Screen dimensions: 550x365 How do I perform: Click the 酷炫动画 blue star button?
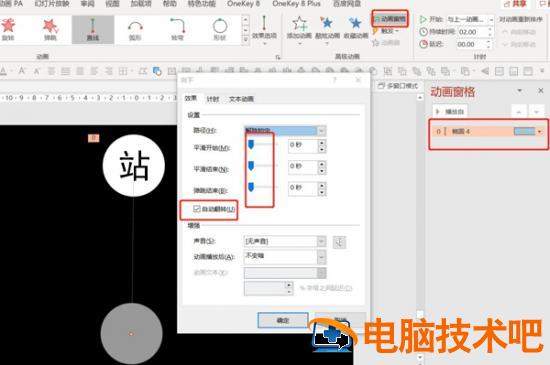[x=327, y=30]
